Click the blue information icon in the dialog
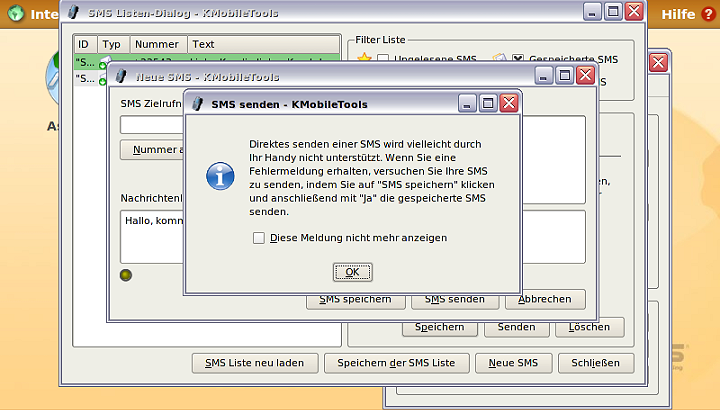Image resolution: width=720 pixels, height=410 pixels. click(x=220, y=176)
